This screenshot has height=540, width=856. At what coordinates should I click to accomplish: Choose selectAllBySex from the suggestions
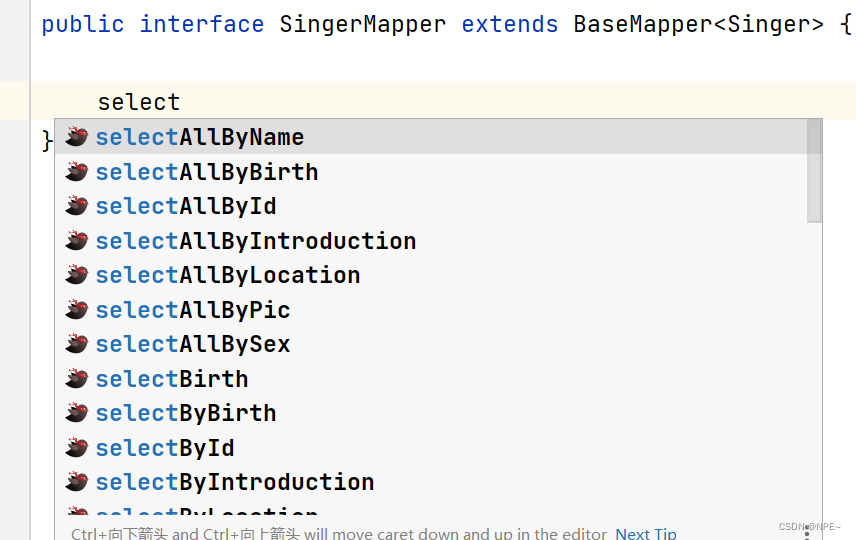point(431,344)
